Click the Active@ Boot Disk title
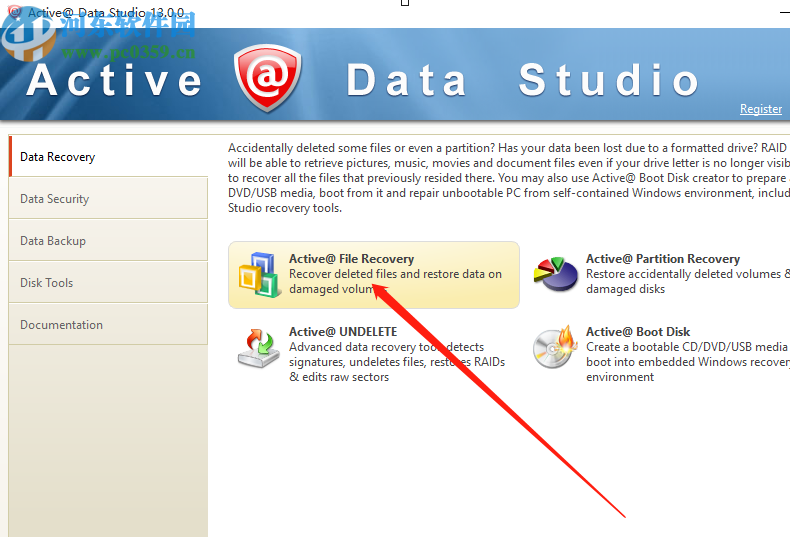Image resolution: width=790 pixels, height=537 pixels. point(638,332)
